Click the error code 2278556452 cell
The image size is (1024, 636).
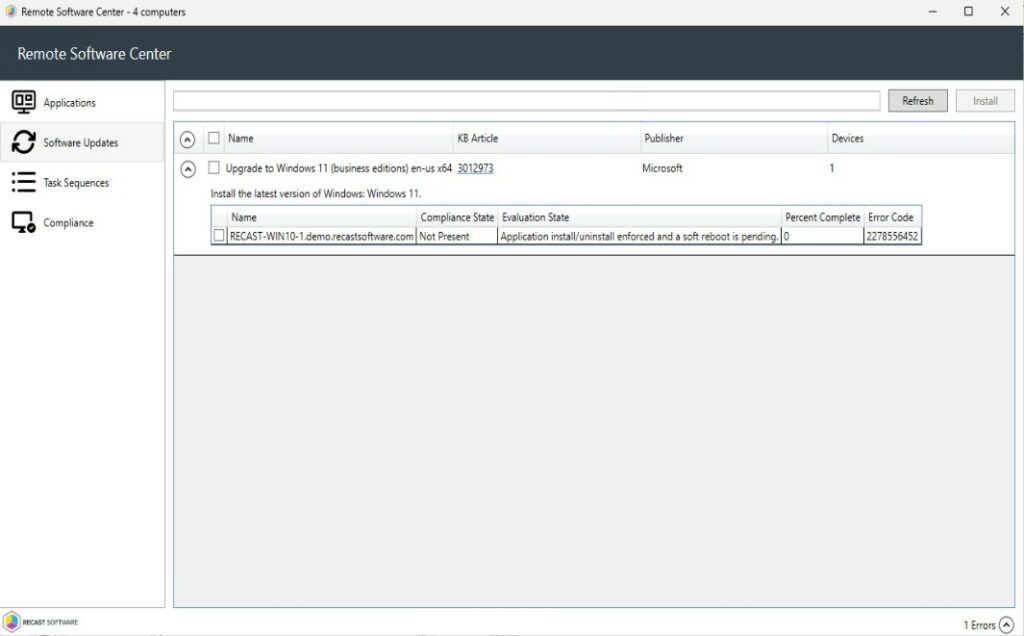click(x=892, y=236)
